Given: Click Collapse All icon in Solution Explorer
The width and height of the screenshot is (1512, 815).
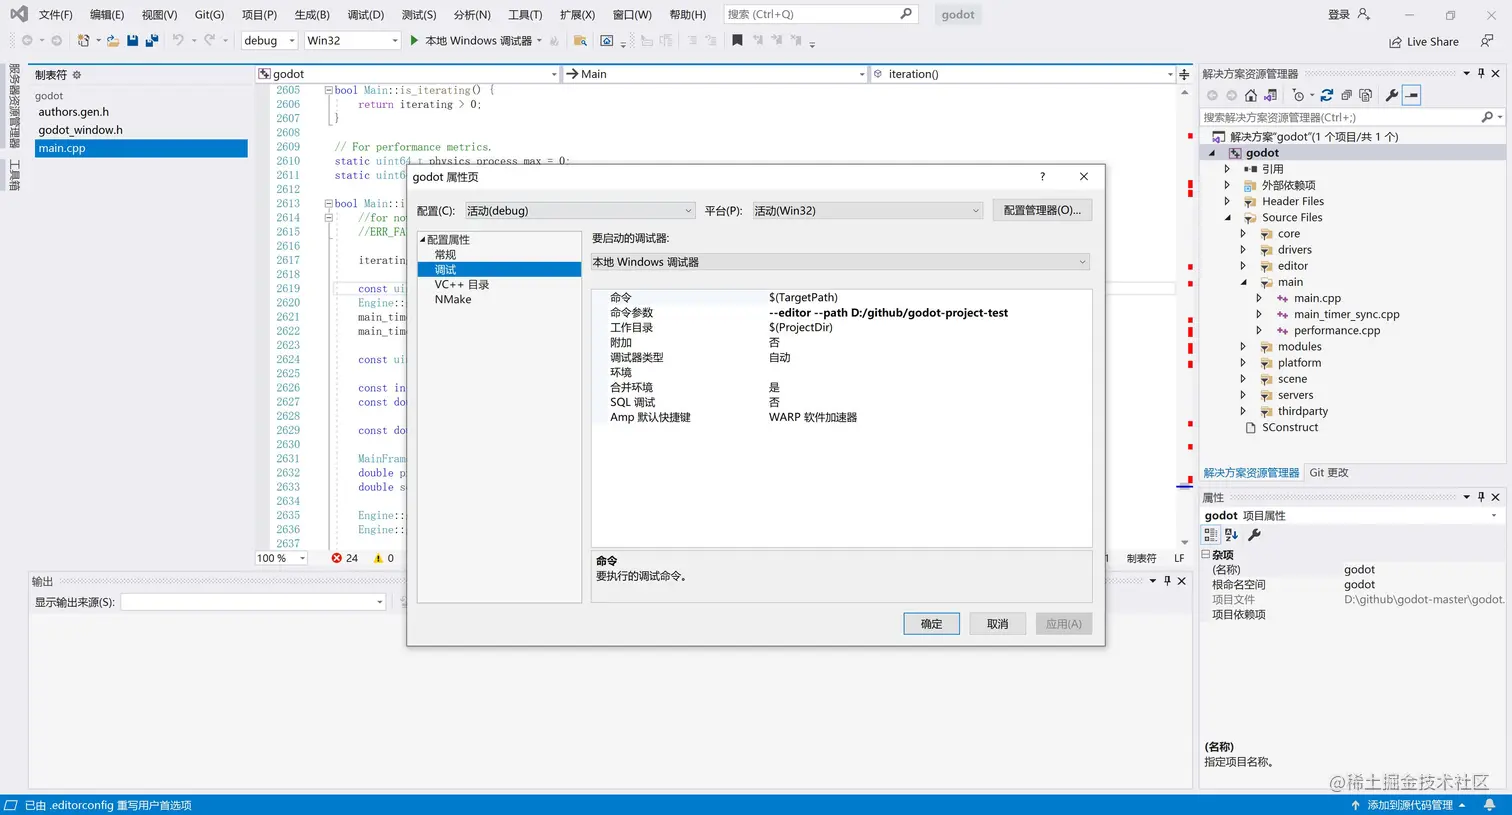Looking at the screenshot, I should pyautogui.click(x=1346, y=95).
